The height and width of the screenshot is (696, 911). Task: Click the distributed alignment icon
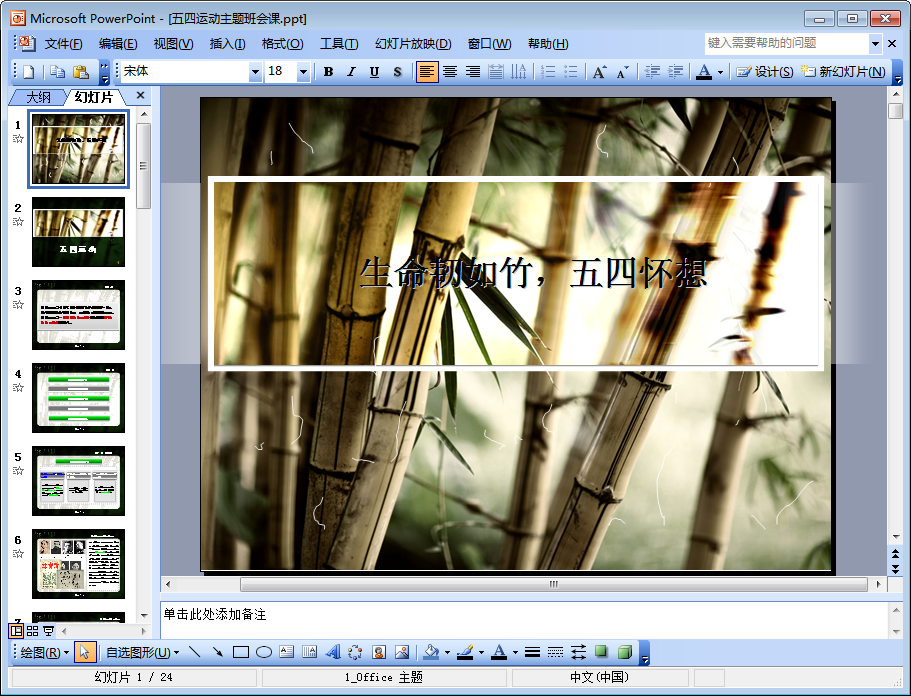coord(496,71)
